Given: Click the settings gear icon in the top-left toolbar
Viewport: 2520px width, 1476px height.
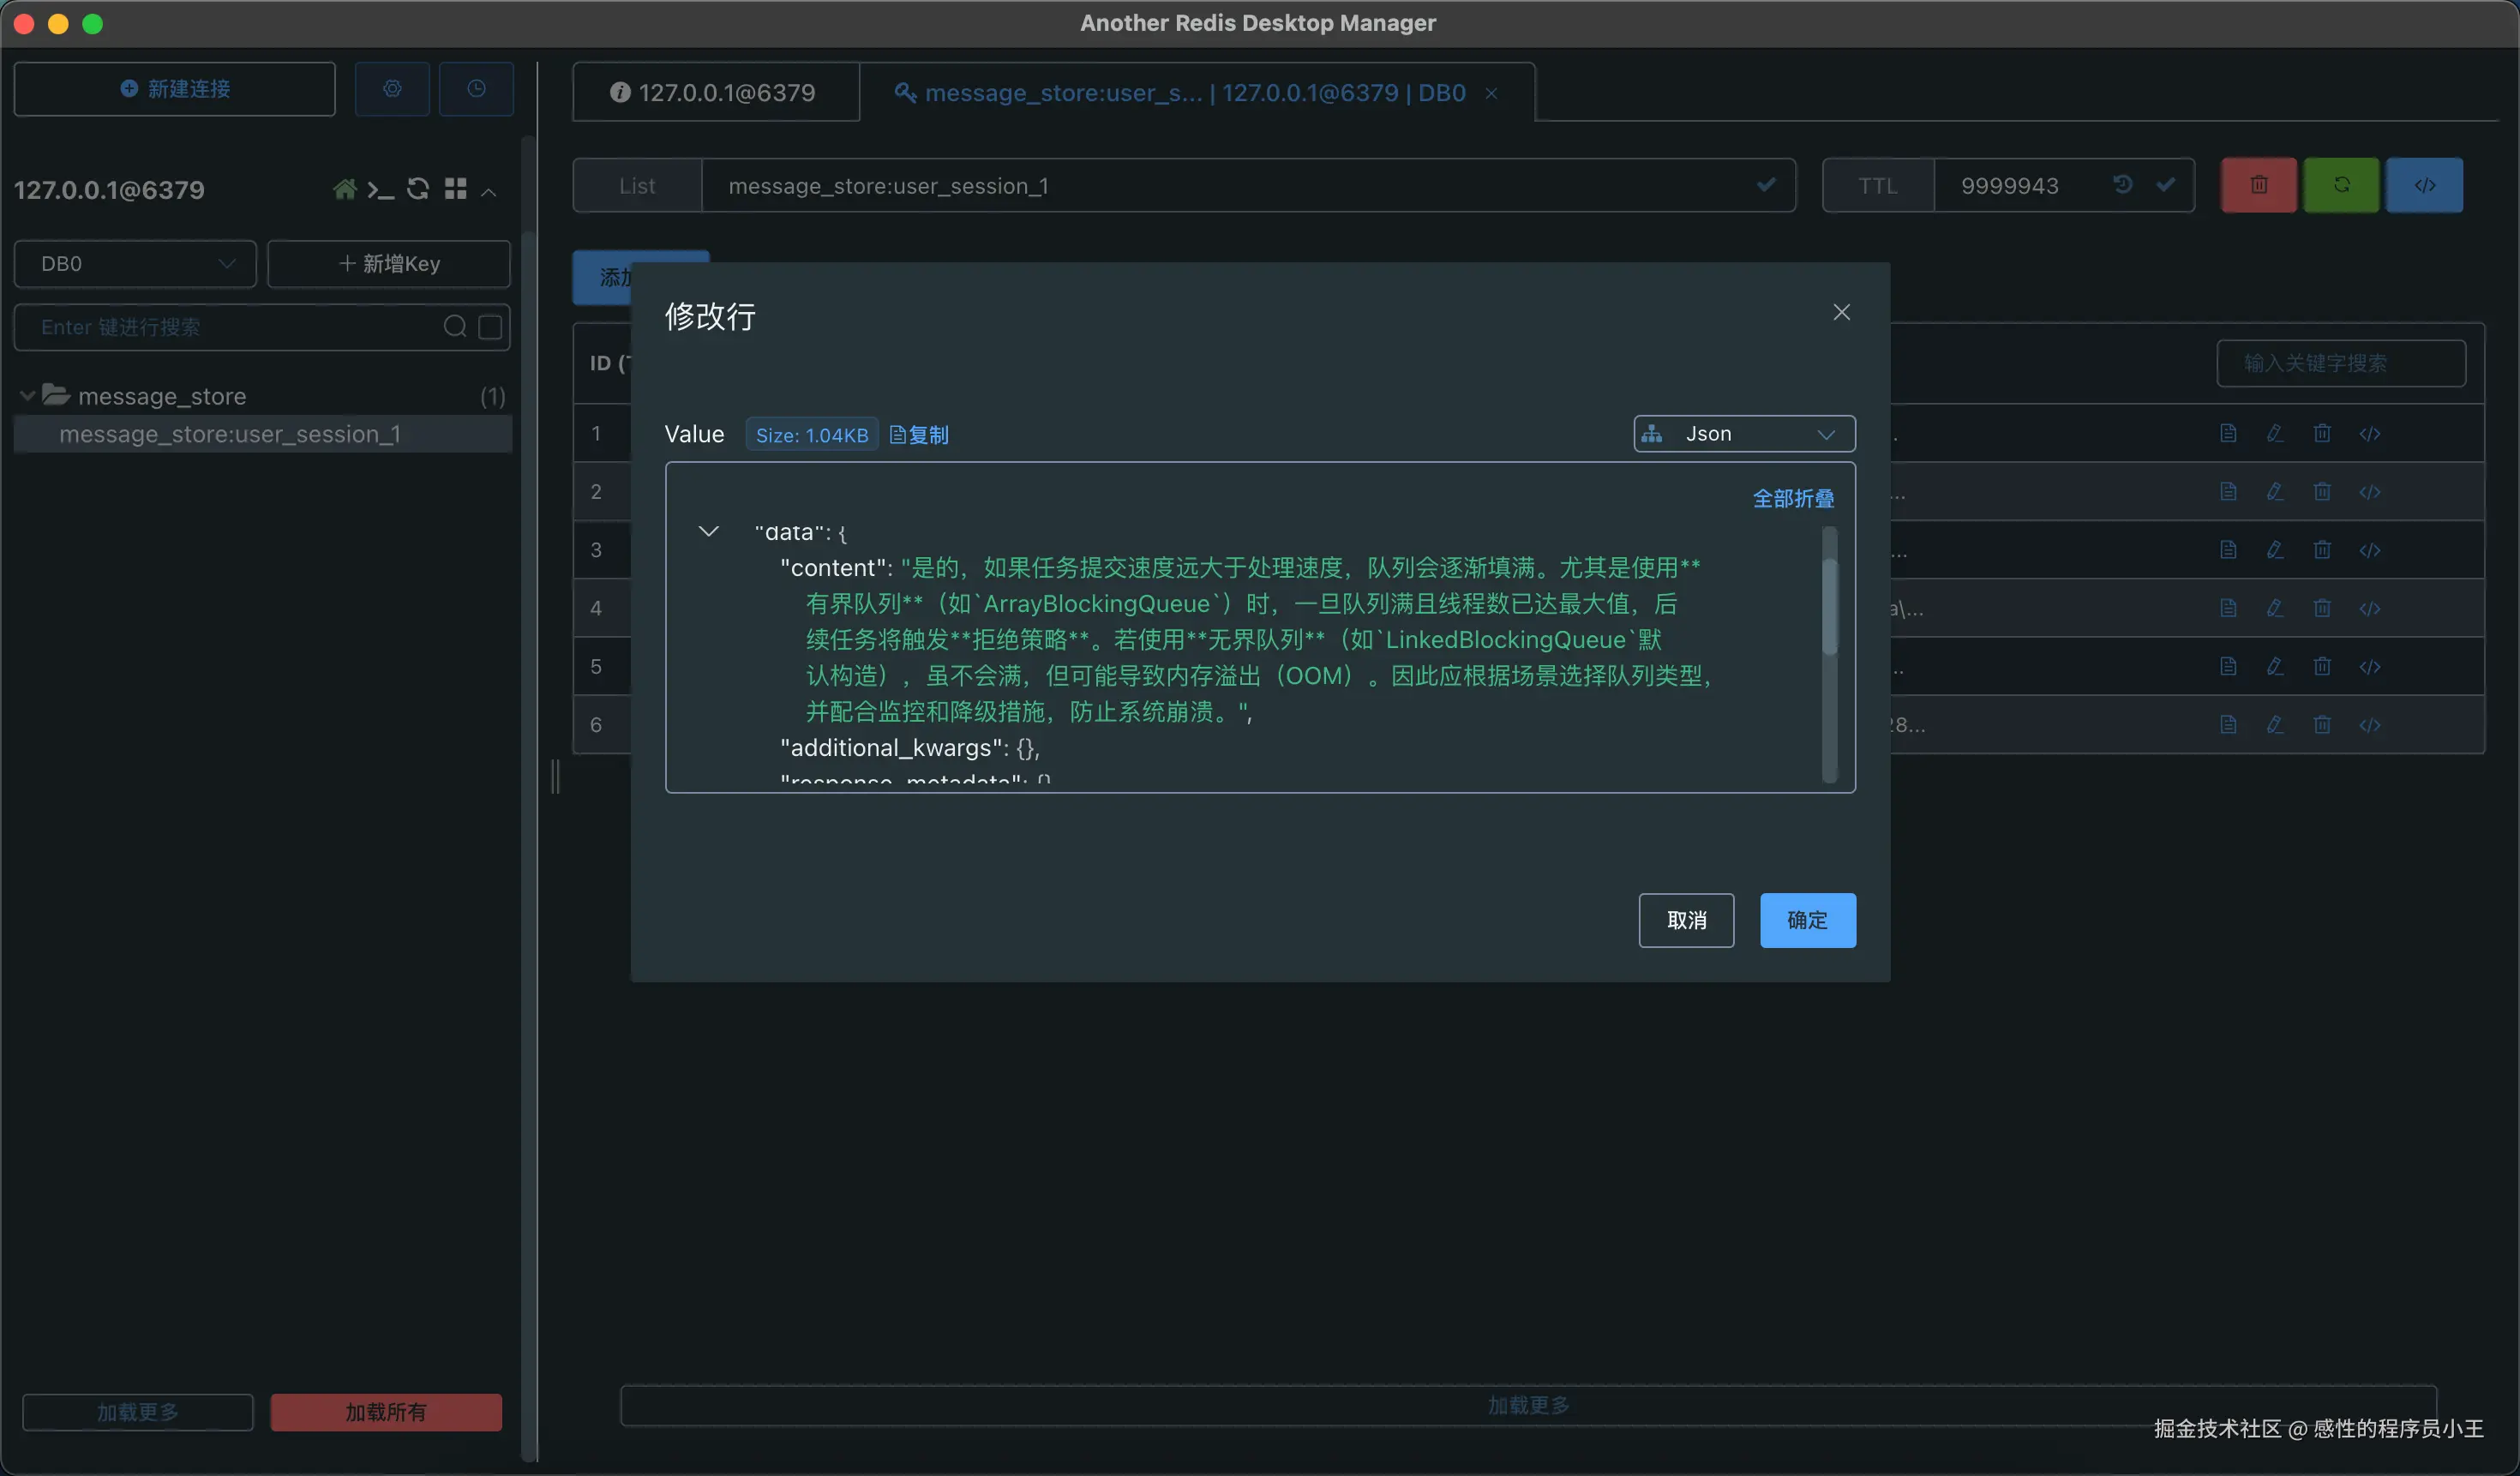Looking at the screenshot, I should (x=392, y=89).
